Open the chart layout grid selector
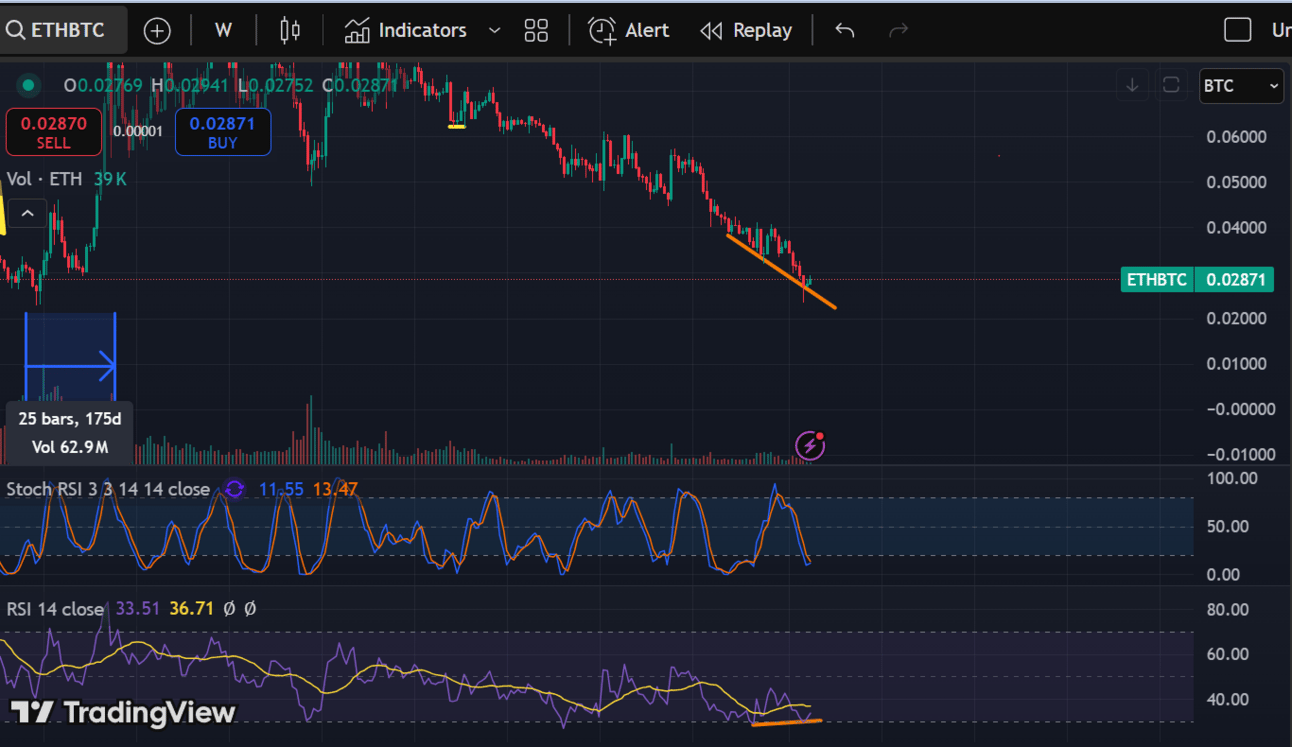This screenshot has width=1292, height=747. (x=536, y=31)
